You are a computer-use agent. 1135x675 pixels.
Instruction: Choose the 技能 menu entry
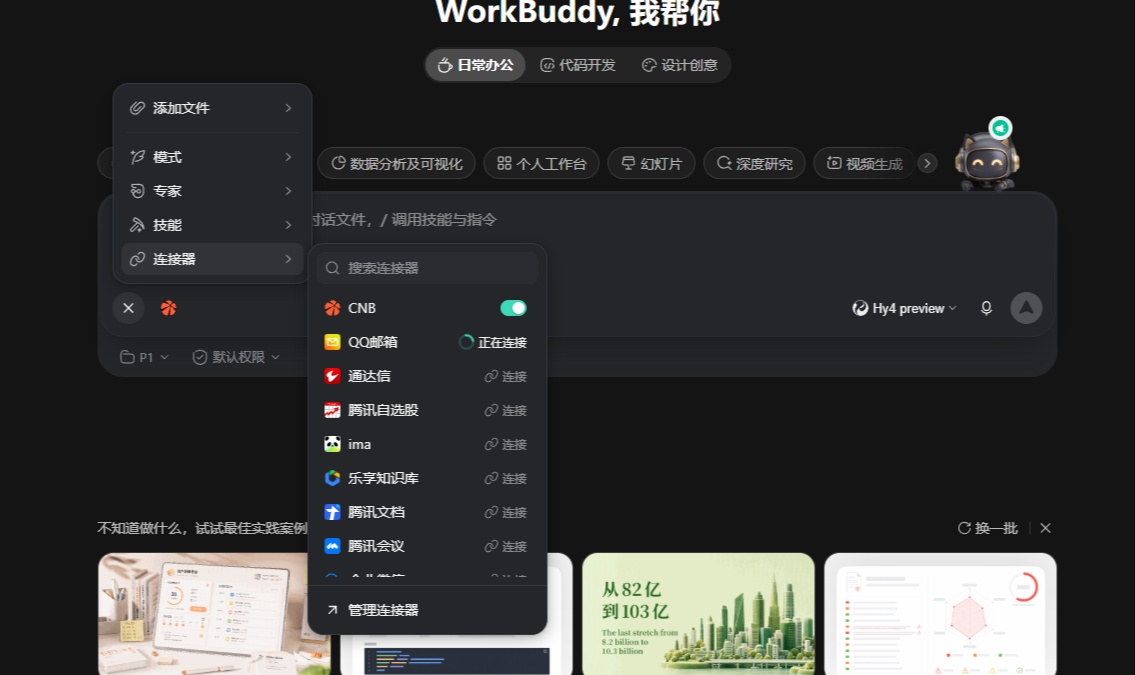(212, 225)
